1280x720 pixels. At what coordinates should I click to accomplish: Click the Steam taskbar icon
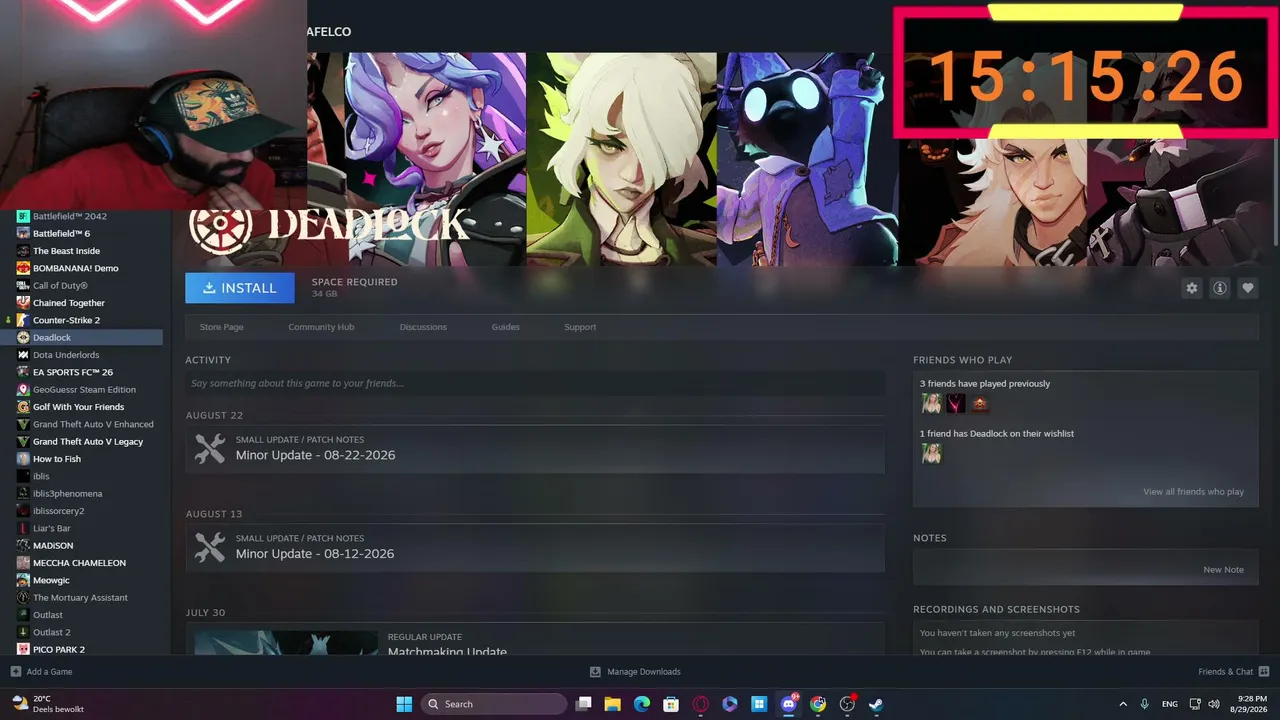(876, 704)
